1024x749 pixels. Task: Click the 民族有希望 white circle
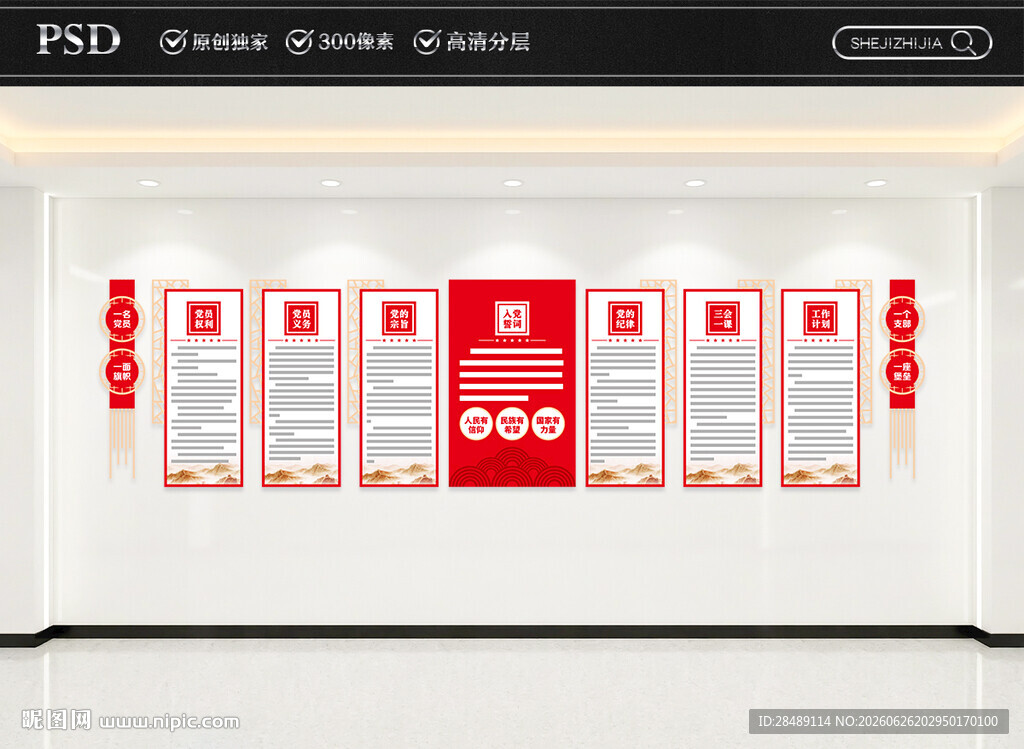(512, 424)
